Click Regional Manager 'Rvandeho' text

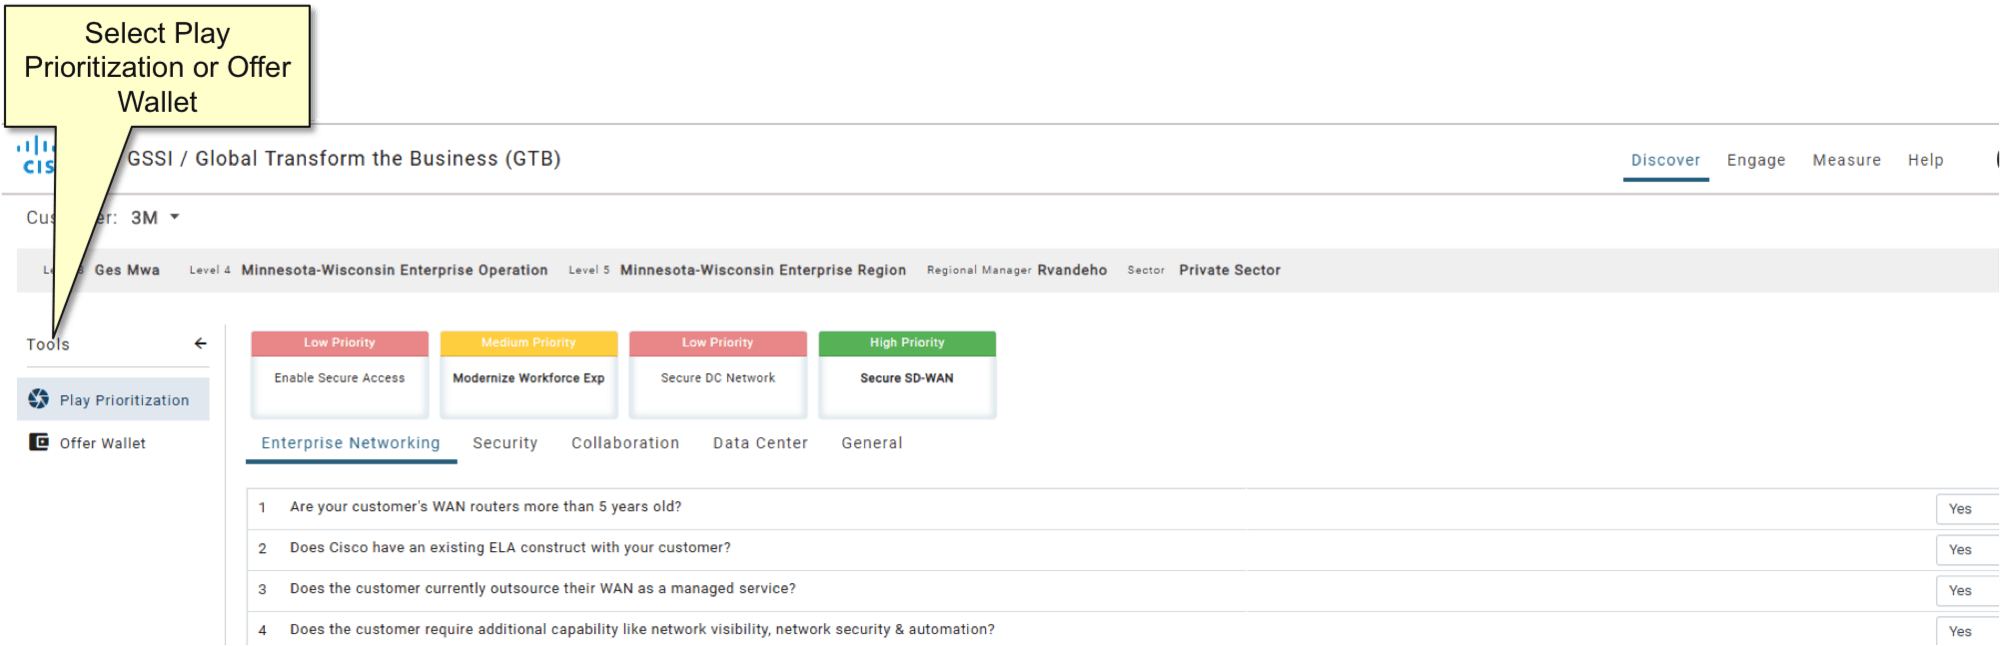[1072, 270]
